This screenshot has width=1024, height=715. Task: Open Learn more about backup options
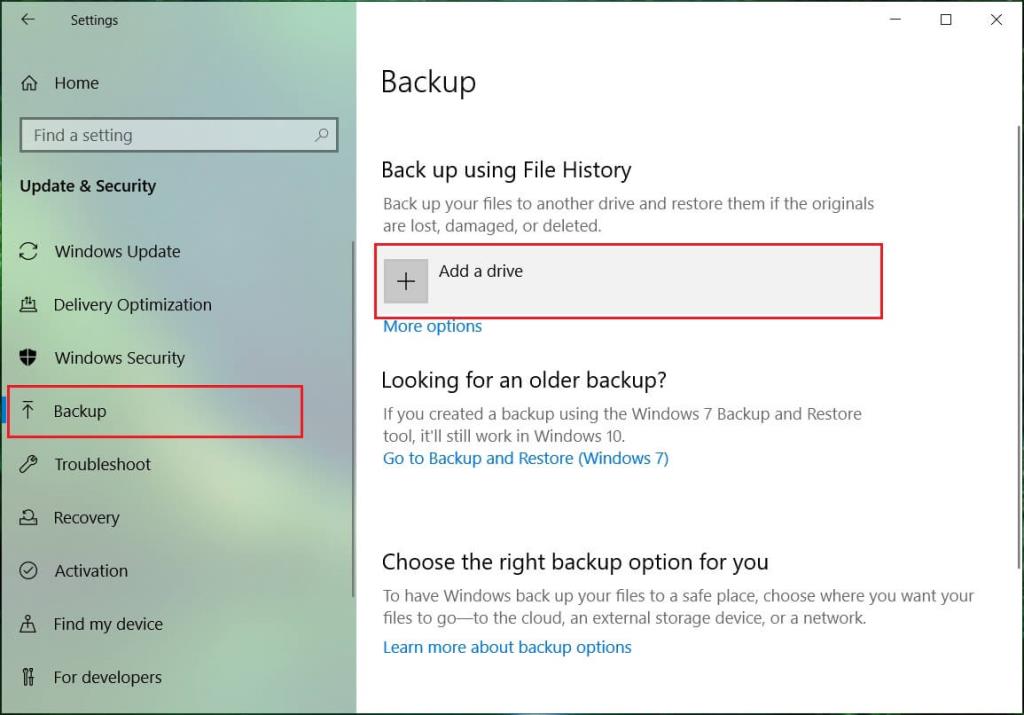click(x=507, y=647)
